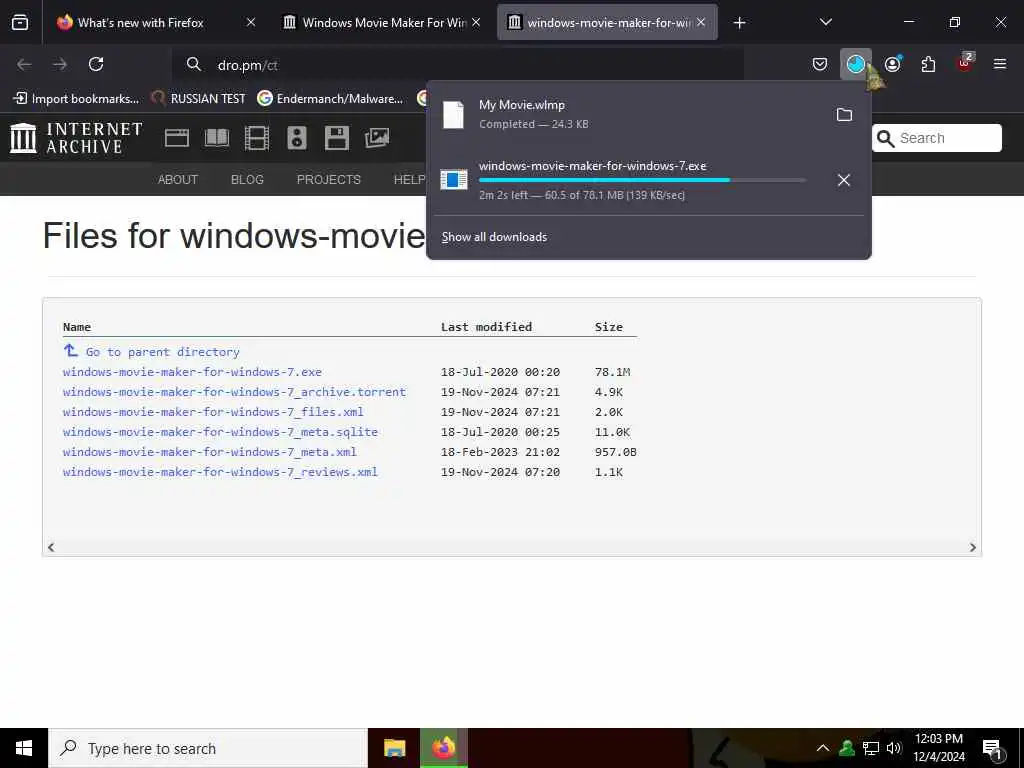
Task: Open Endermanch/Malware bookmark
Action: click(x=330, y=99)
